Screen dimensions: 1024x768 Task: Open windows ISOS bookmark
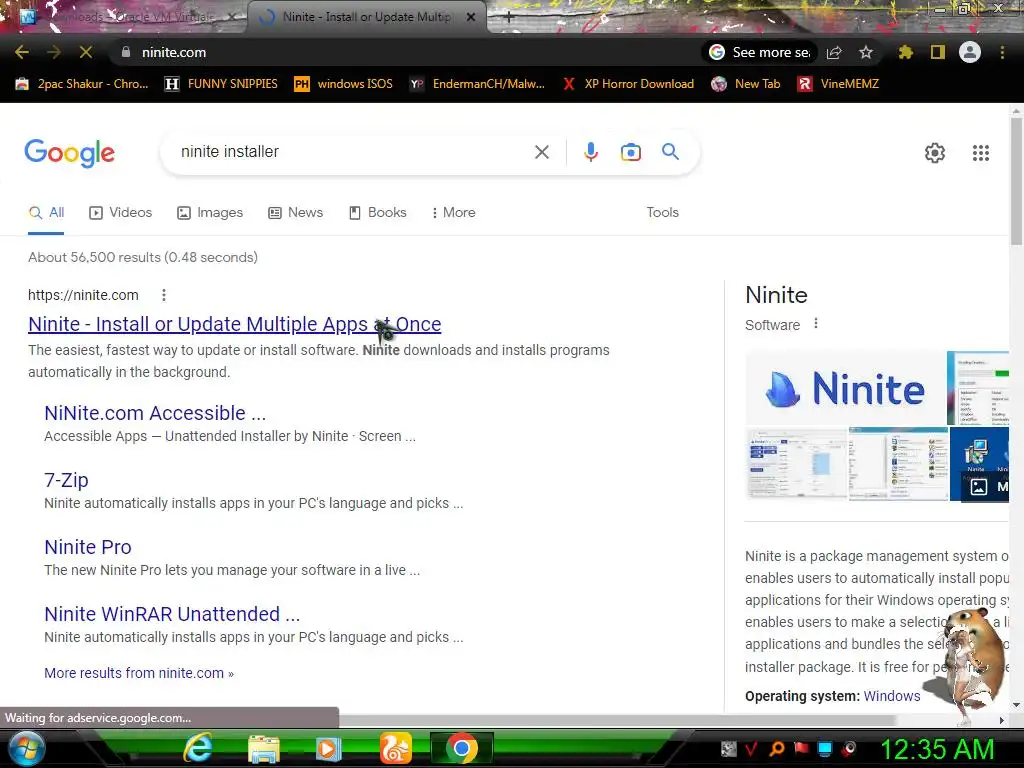tap(344, 84)
